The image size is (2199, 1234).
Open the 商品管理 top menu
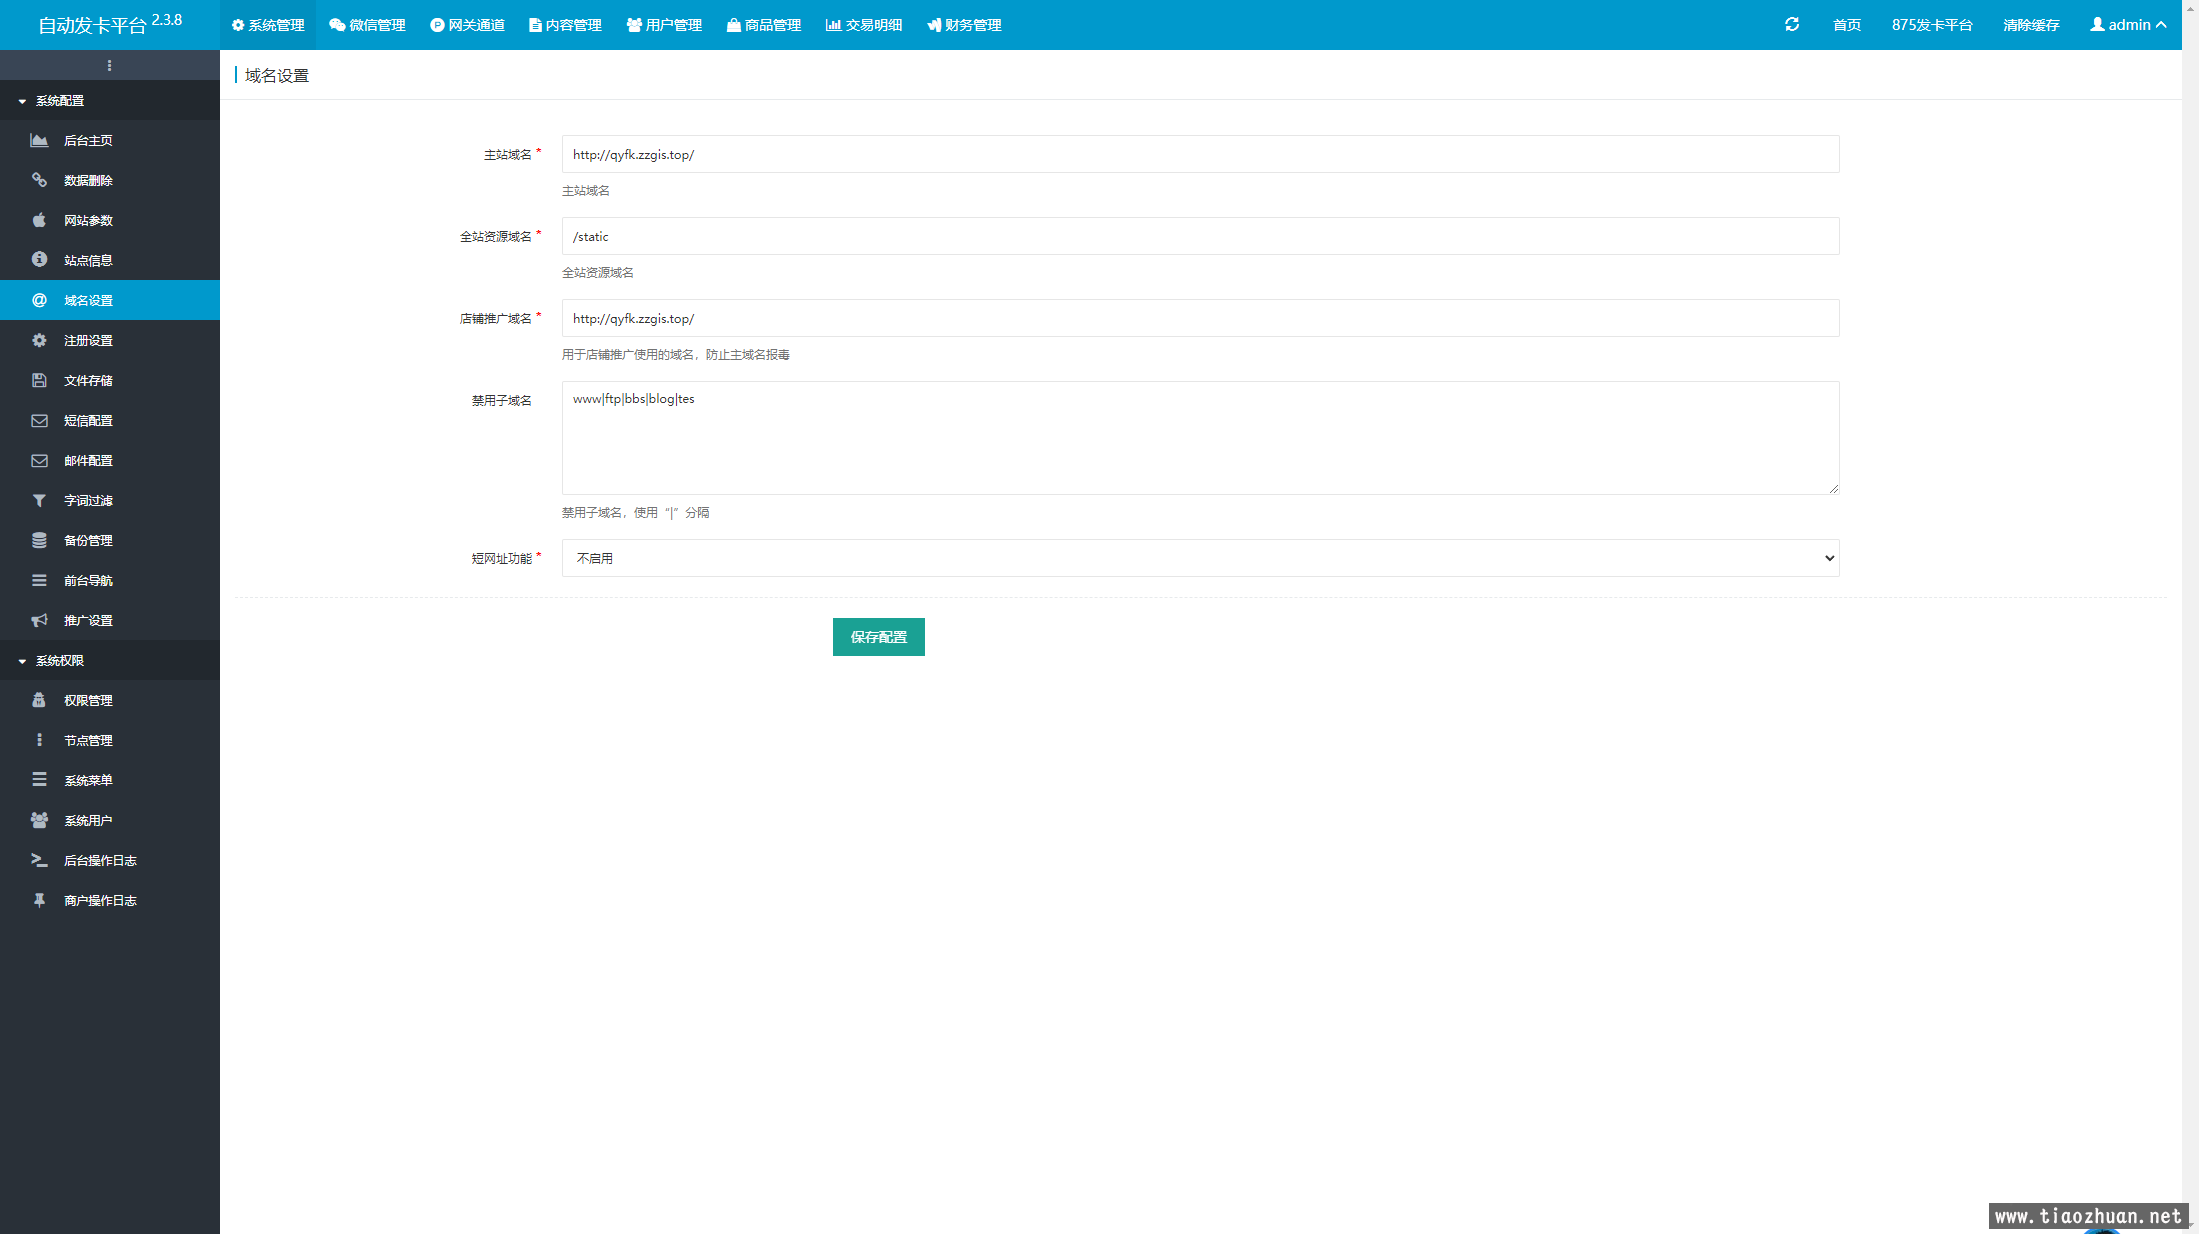[x=764, y=25]
